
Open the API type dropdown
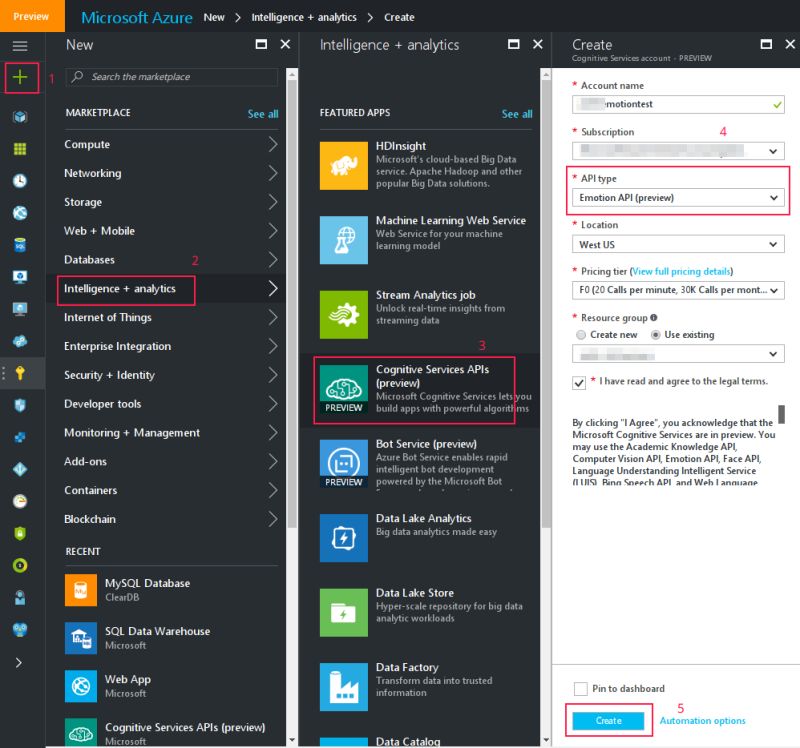coord(678,199)
